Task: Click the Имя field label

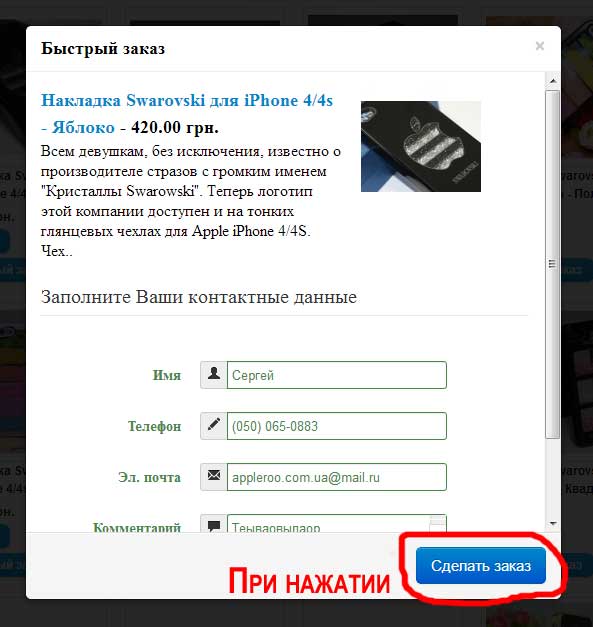Action: (167, 375)
